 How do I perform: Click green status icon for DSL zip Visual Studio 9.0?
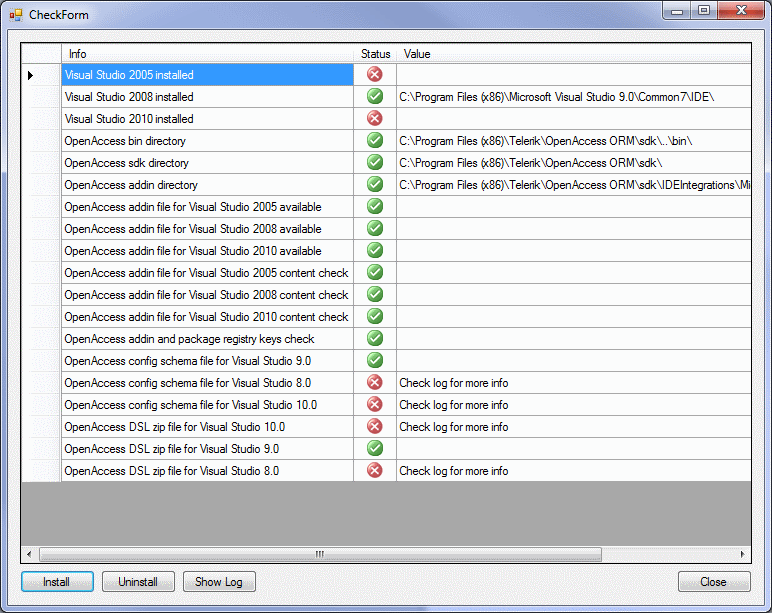tap(375, 448)
